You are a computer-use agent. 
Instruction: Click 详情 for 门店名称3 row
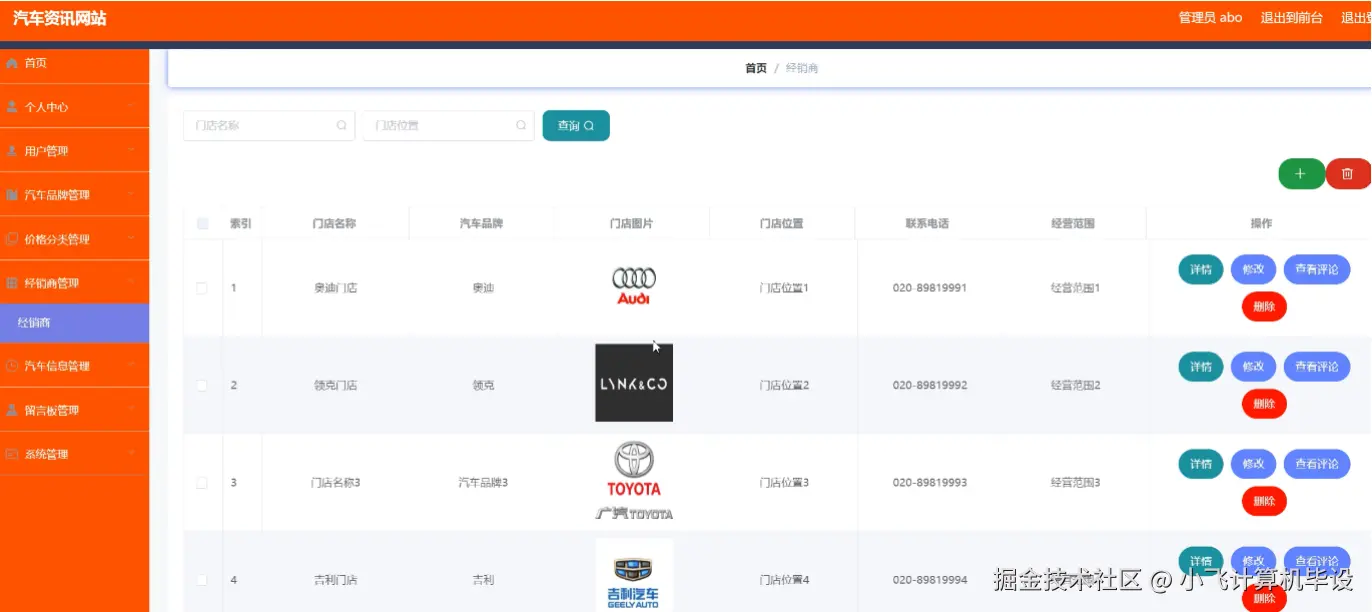point(1201,464)
